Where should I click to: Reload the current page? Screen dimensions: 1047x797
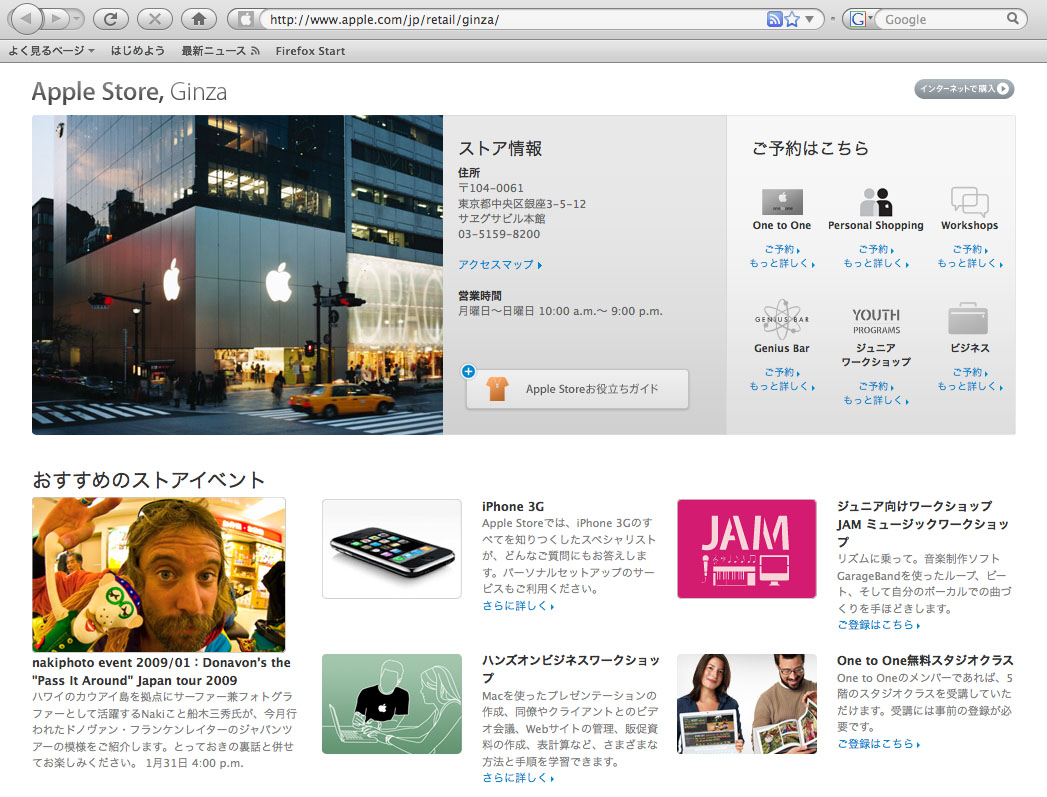click(111, 19)
